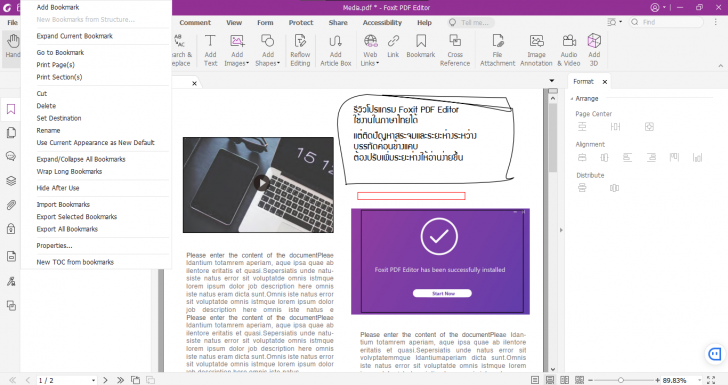Screen dimensions: 728x385
Task: Open the Bookmarks side panel
Action: click(11, 109)
